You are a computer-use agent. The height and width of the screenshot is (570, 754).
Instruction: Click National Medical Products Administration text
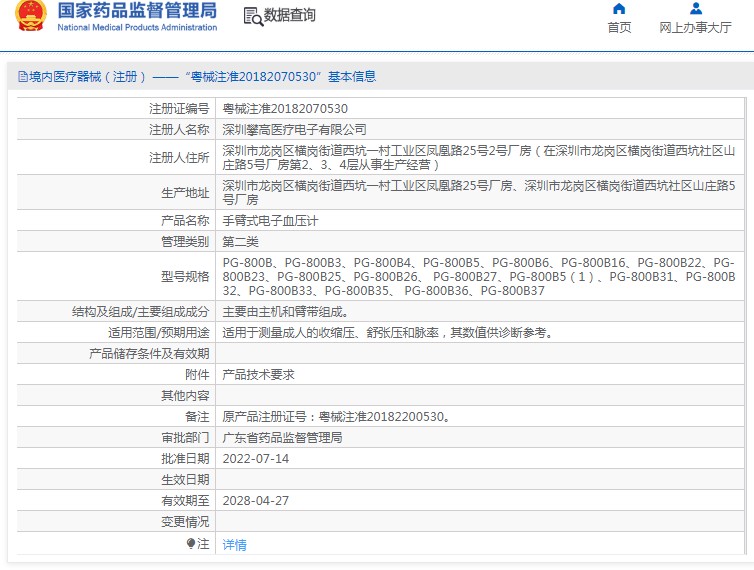[137, 27]
